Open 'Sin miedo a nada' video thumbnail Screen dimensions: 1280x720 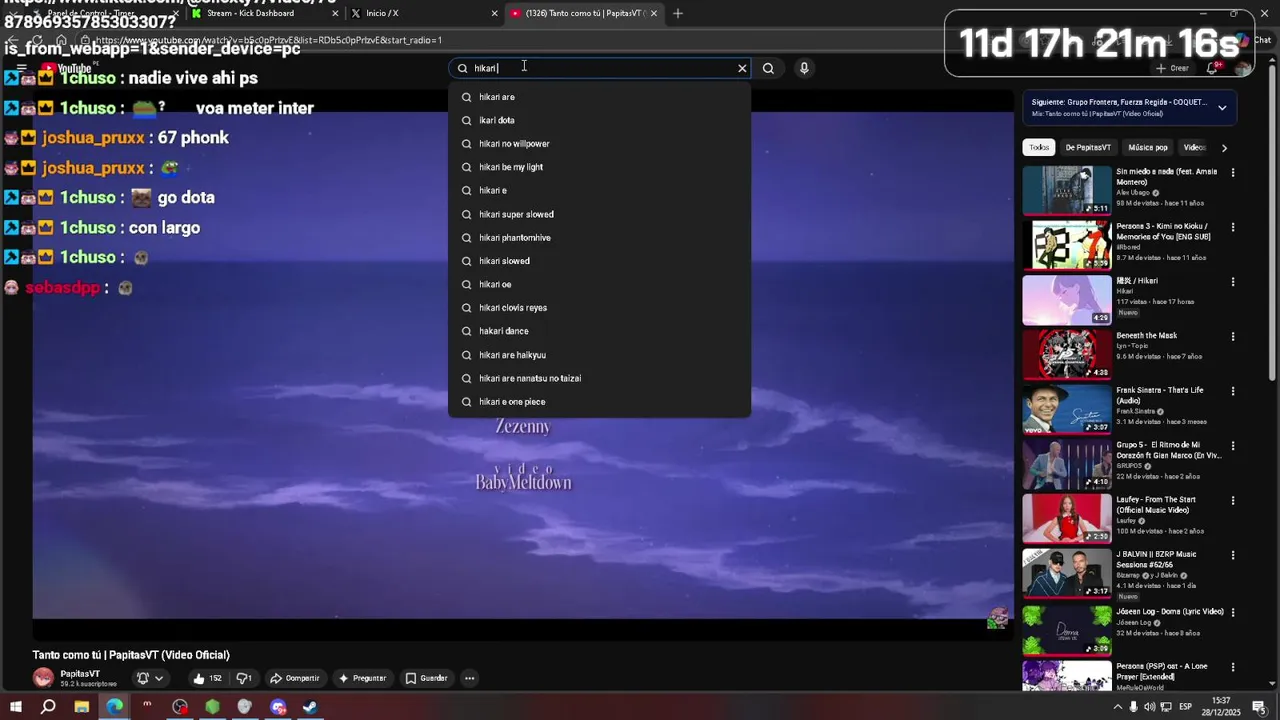[x=1067, y=190]
